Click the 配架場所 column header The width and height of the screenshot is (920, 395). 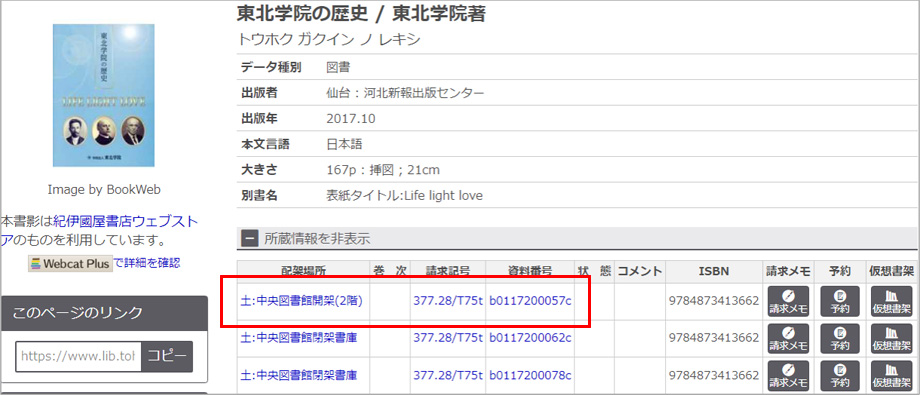point(303,271)
